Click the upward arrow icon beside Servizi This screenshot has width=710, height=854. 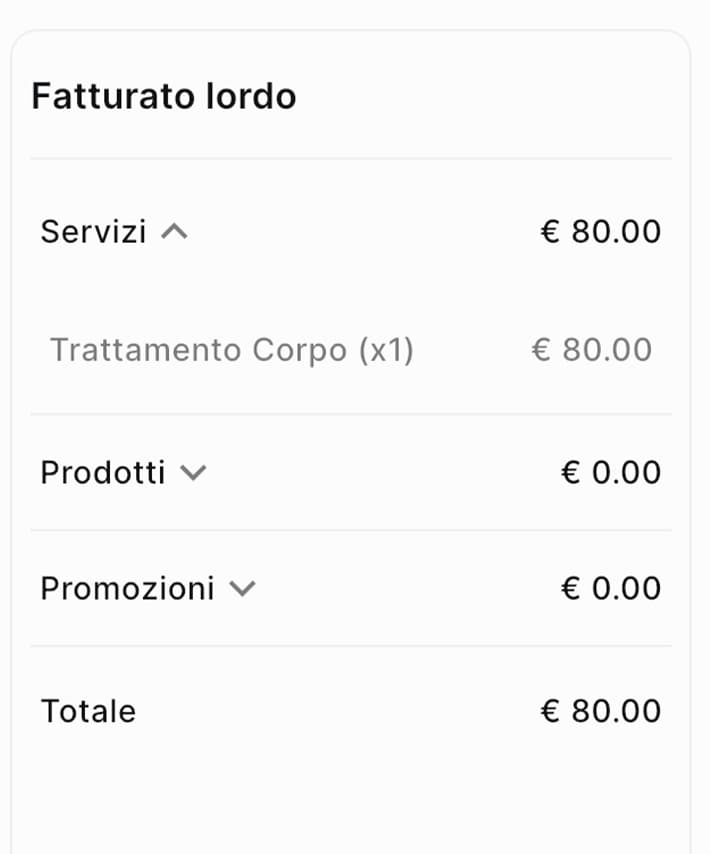[x=176, y=231]
